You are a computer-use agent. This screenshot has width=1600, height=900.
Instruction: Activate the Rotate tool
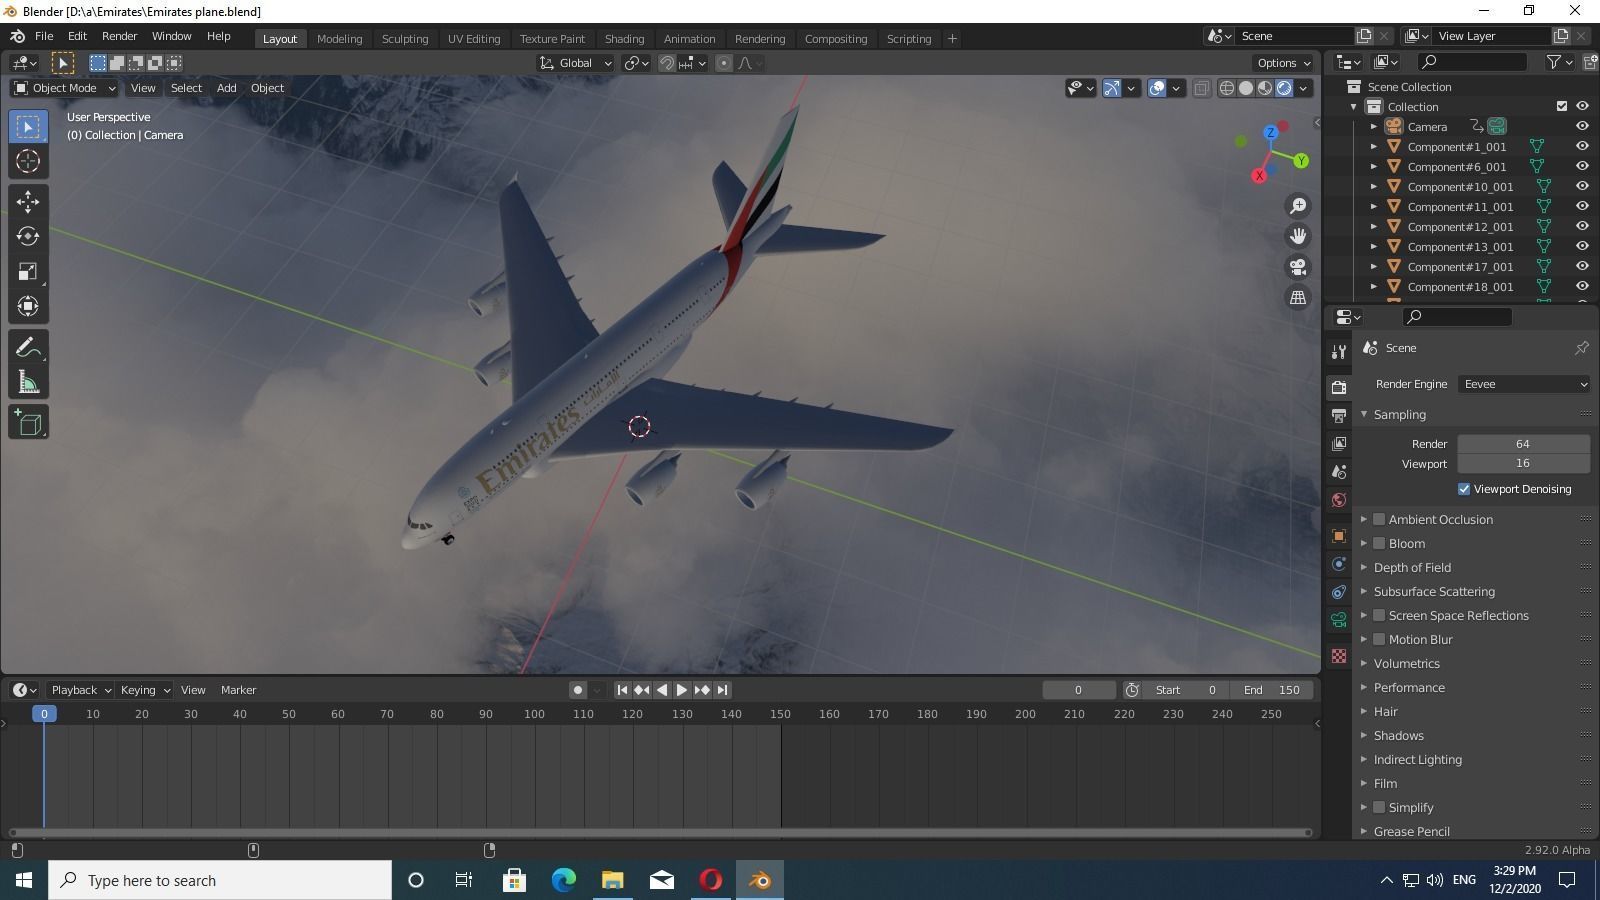(28, 237)
